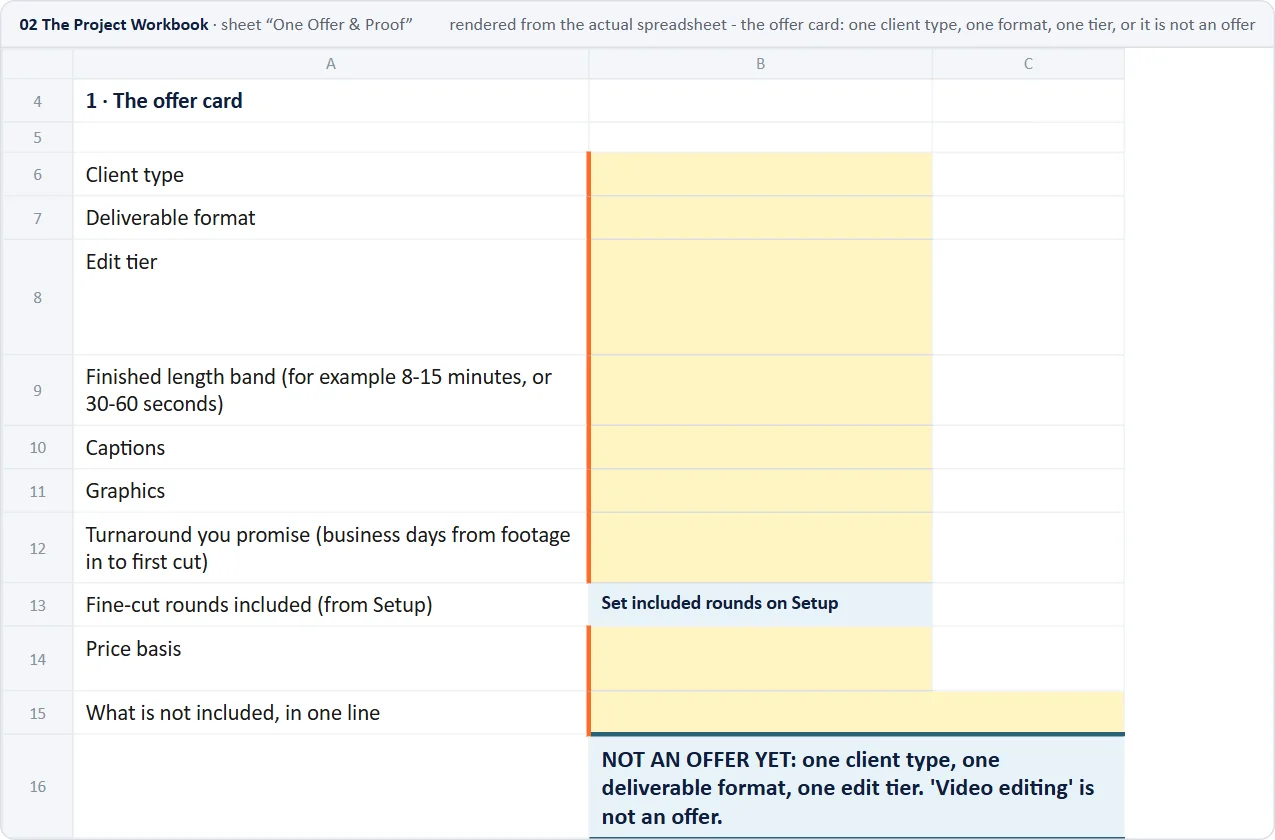Select the yellow input cell for Graphics
Screen dimensions: 1275x840
[x=761, y=491]
